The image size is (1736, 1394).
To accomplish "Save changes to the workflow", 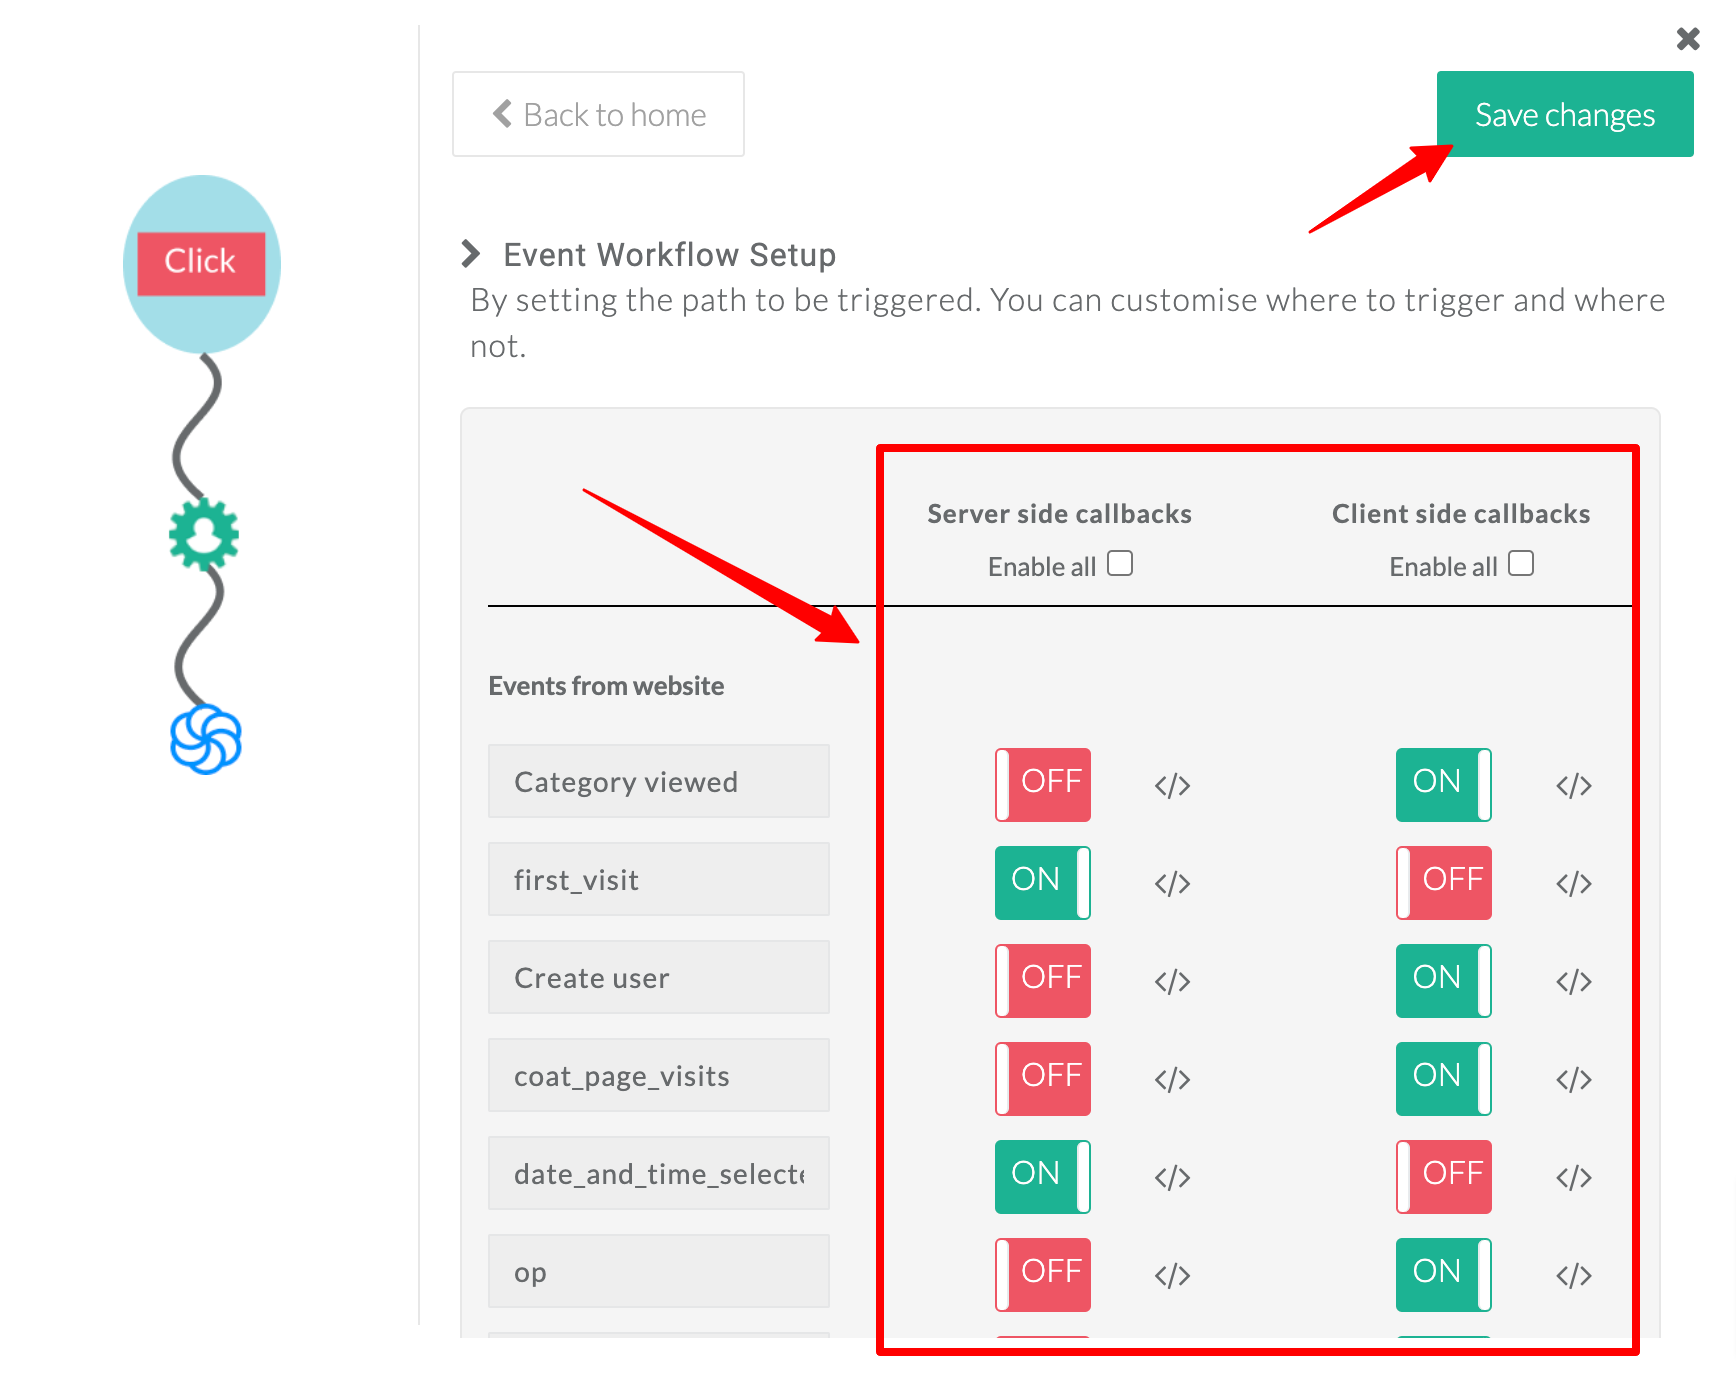I will click(1564, 114).
